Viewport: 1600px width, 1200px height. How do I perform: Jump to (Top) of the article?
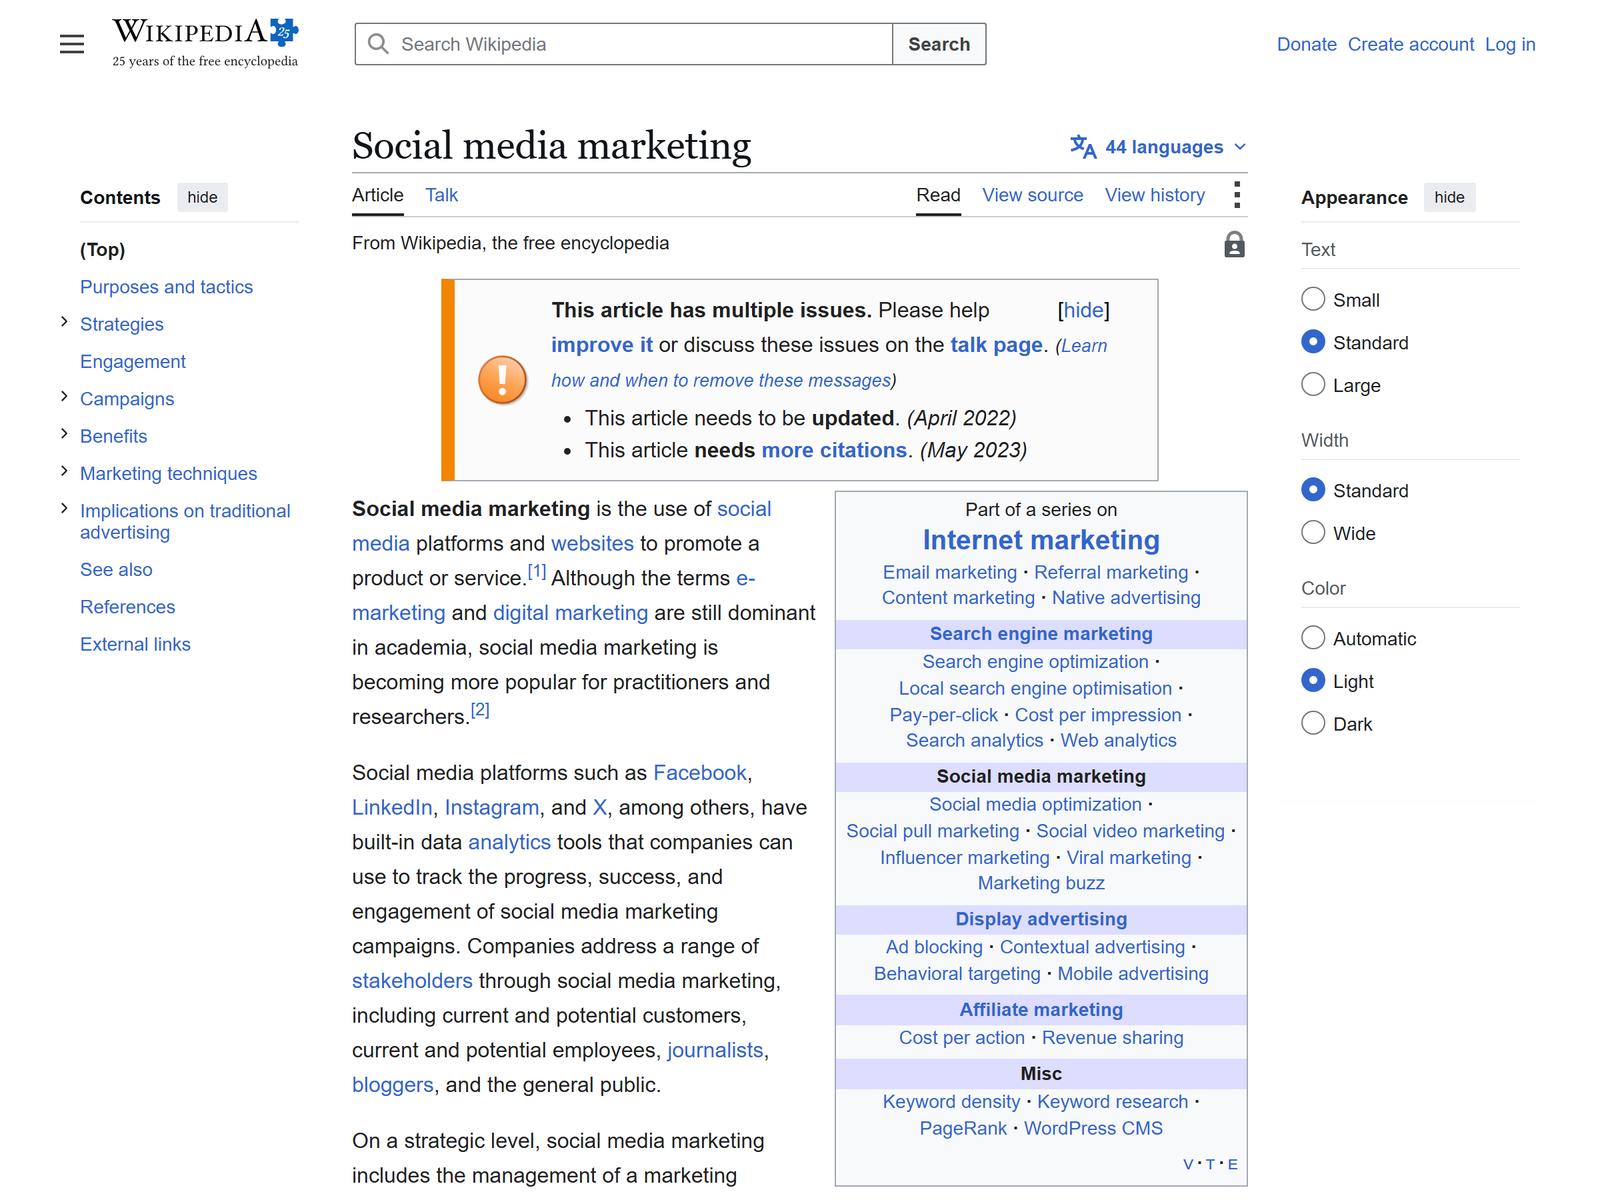click(x=102, y=250)
